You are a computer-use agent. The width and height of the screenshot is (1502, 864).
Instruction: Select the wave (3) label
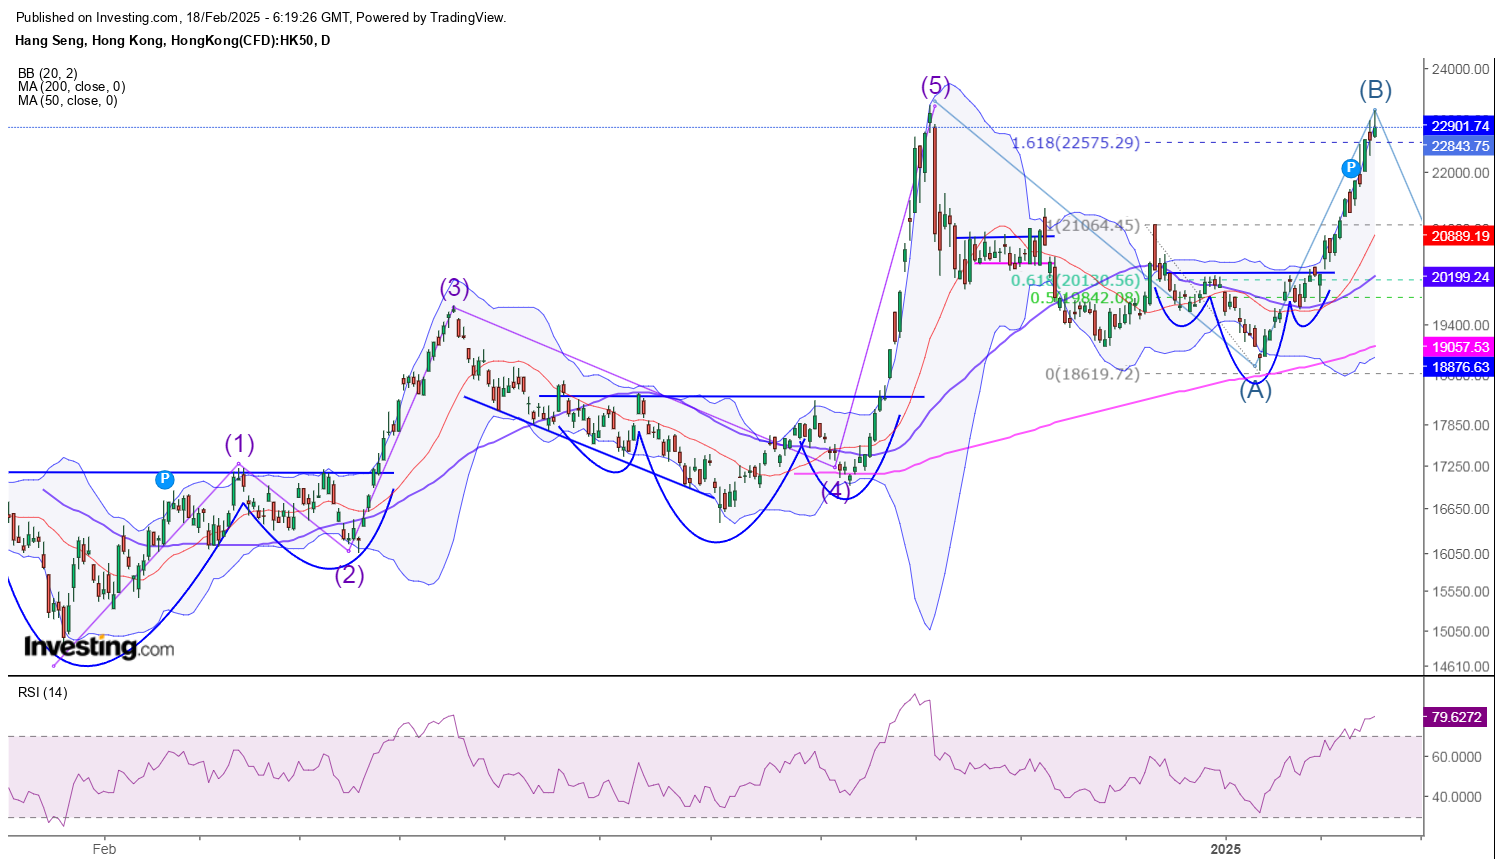pyautogui.click(x=454, y=288)
